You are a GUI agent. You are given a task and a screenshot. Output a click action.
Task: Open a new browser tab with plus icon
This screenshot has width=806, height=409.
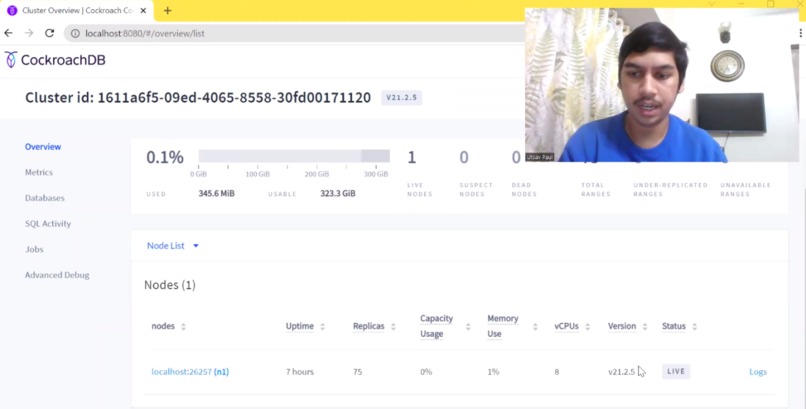168,10
